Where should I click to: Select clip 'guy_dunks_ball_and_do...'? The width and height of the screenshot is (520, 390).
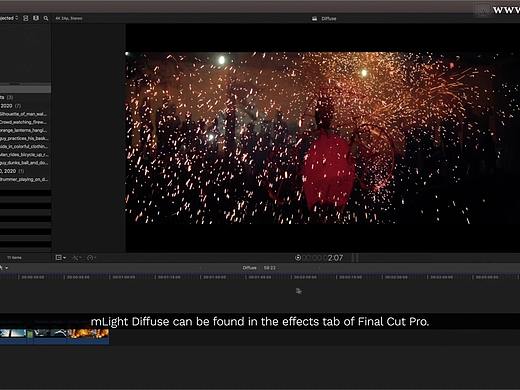click(x=24, y=163)
